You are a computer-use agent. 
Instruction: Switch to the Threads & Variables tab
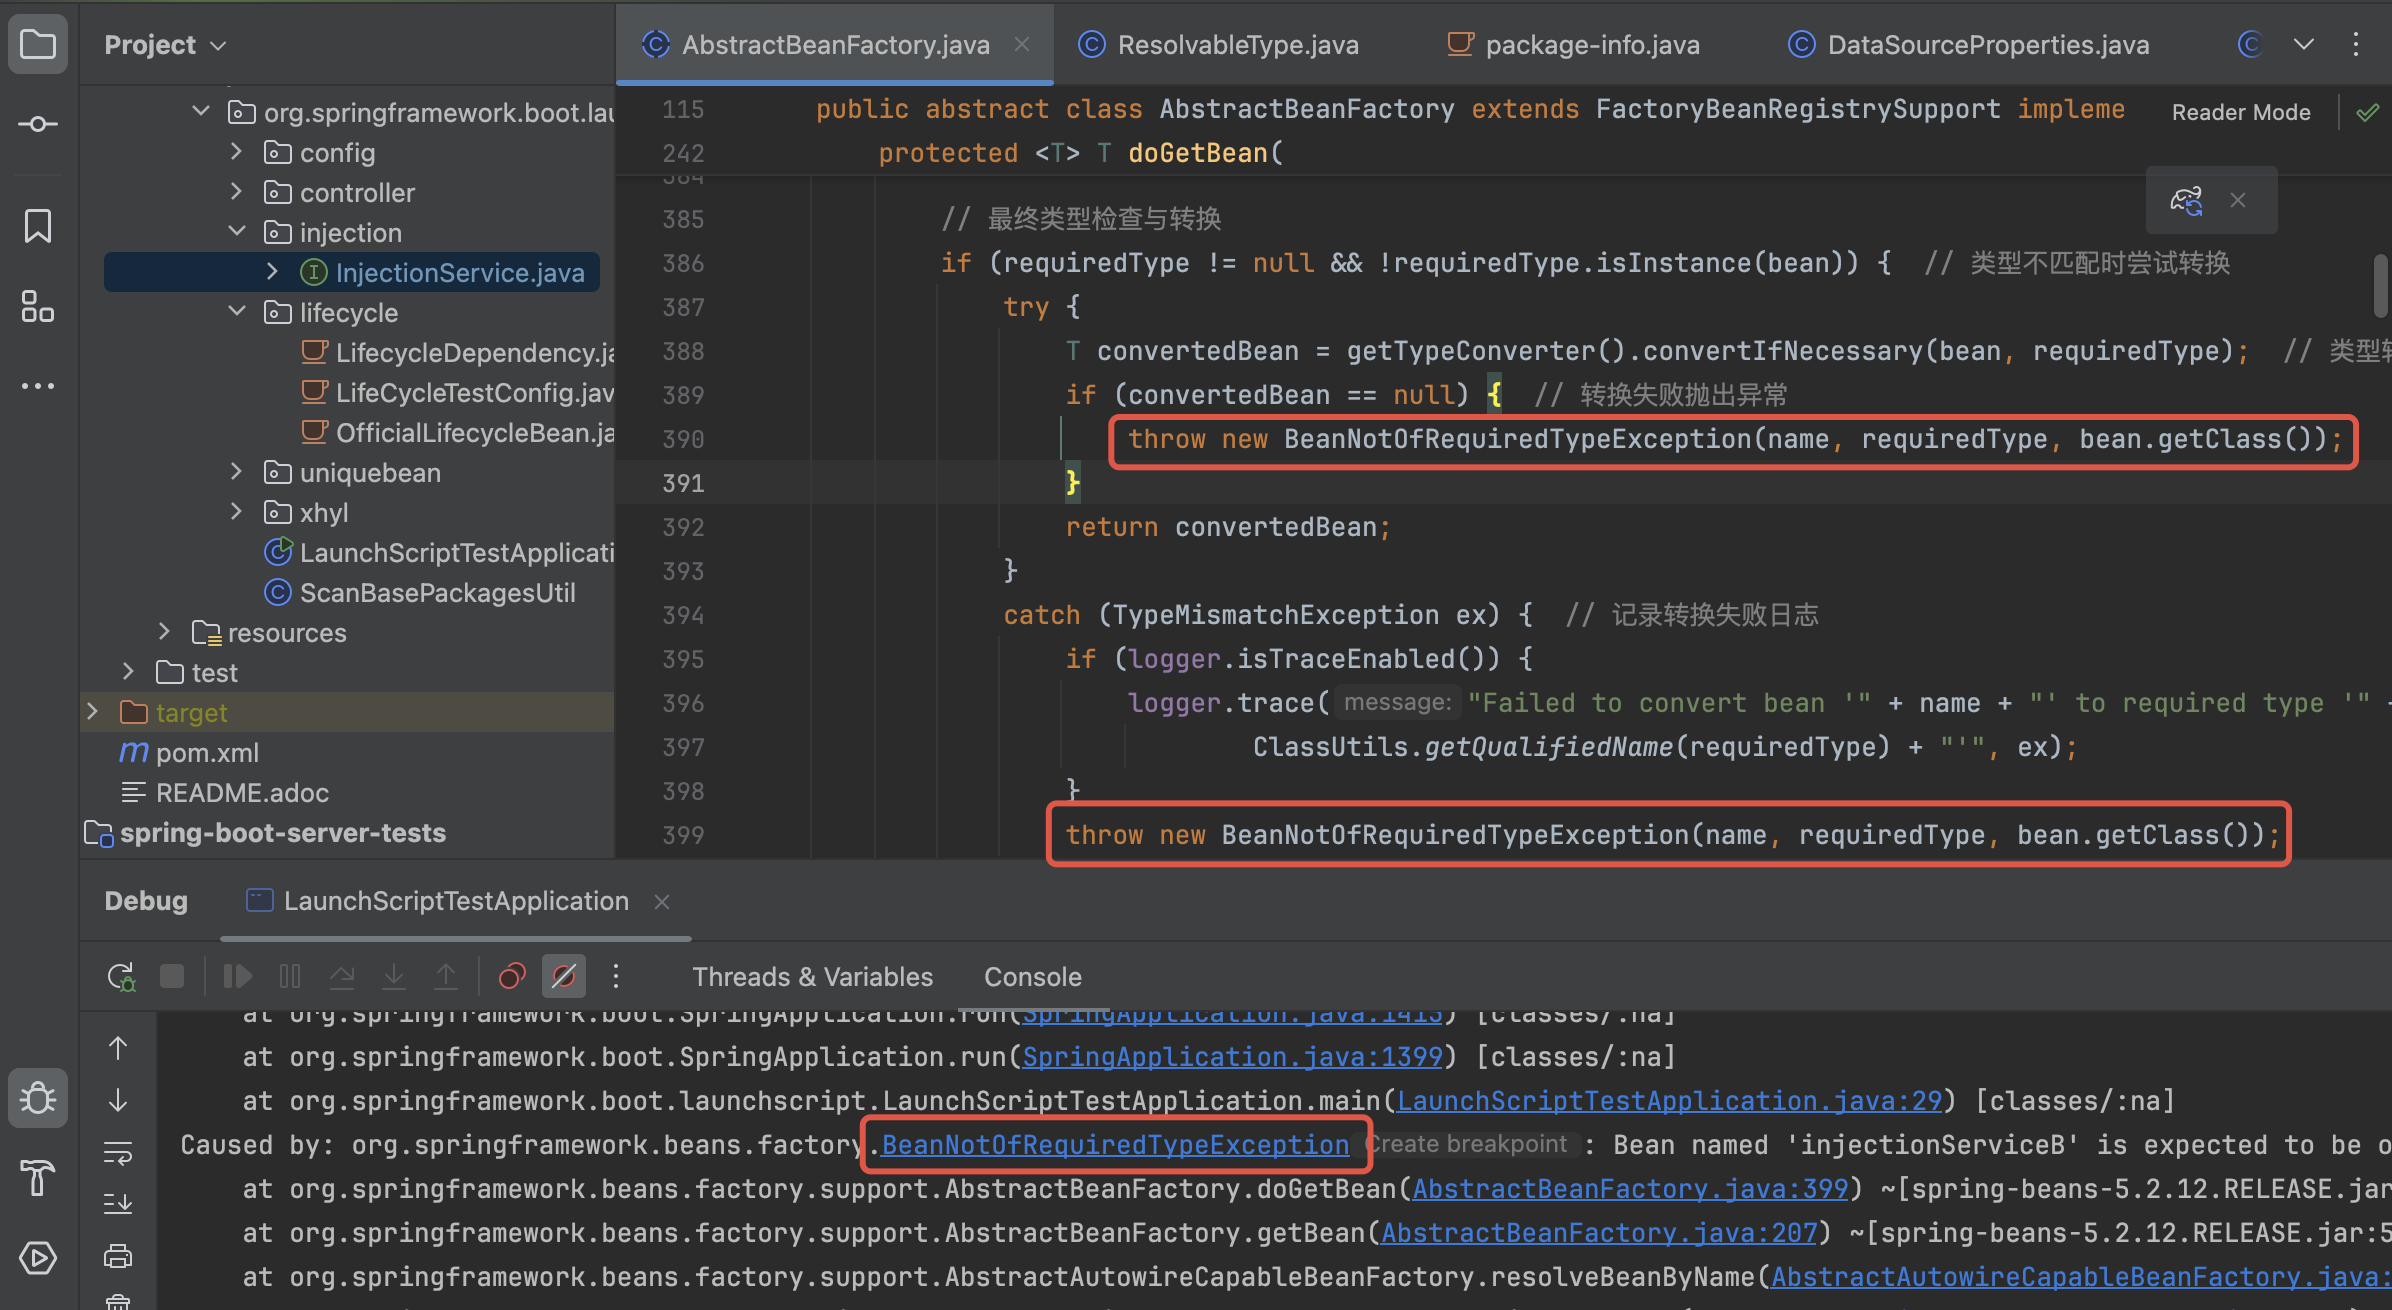[x=812, y=976]
